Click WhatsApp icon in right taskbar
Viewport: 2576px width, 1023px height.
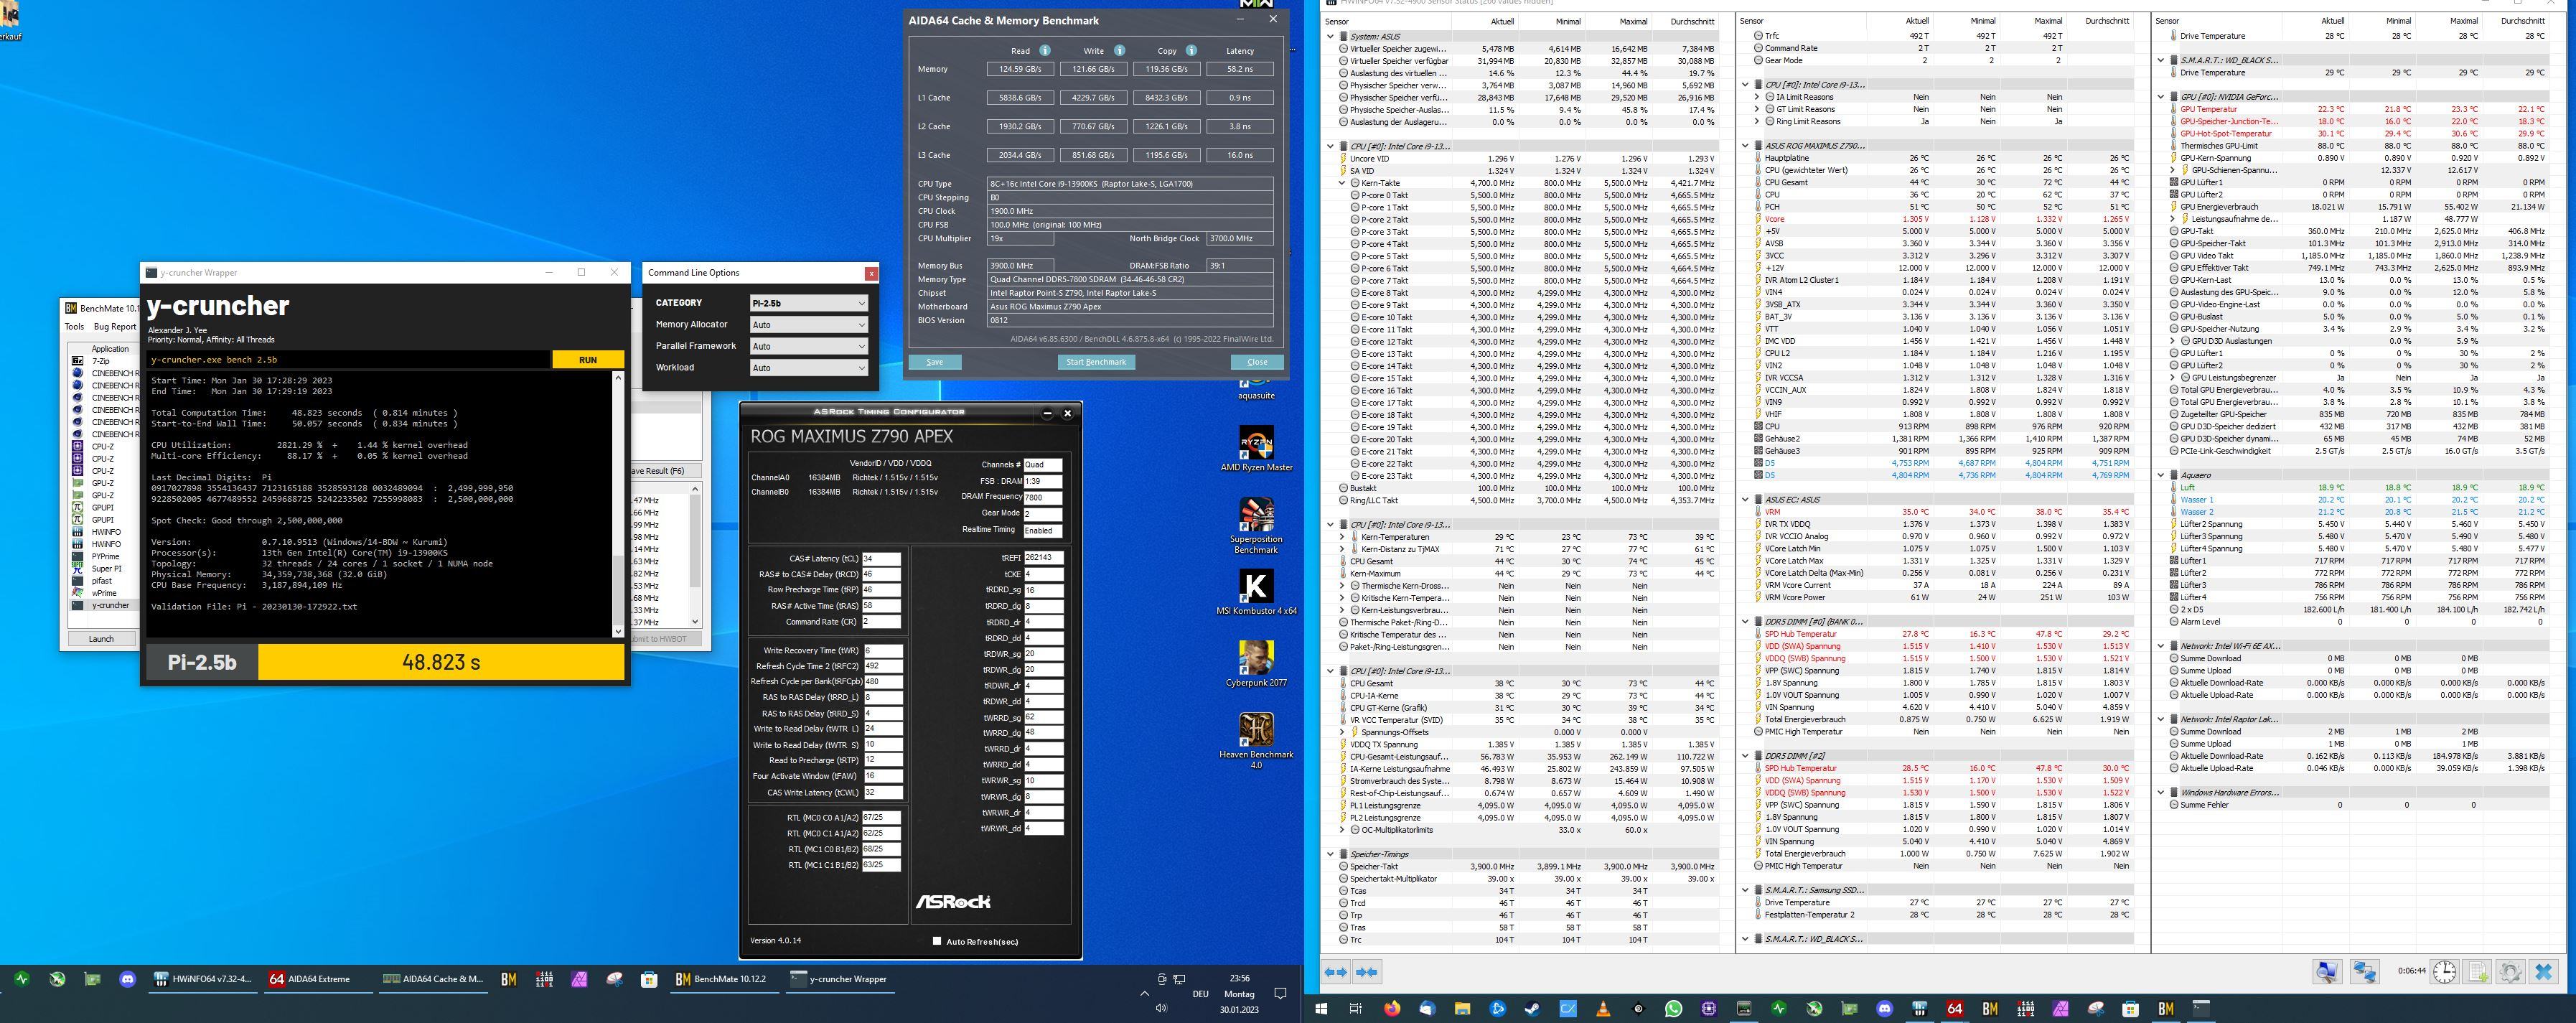(x=1673, y=1009)
